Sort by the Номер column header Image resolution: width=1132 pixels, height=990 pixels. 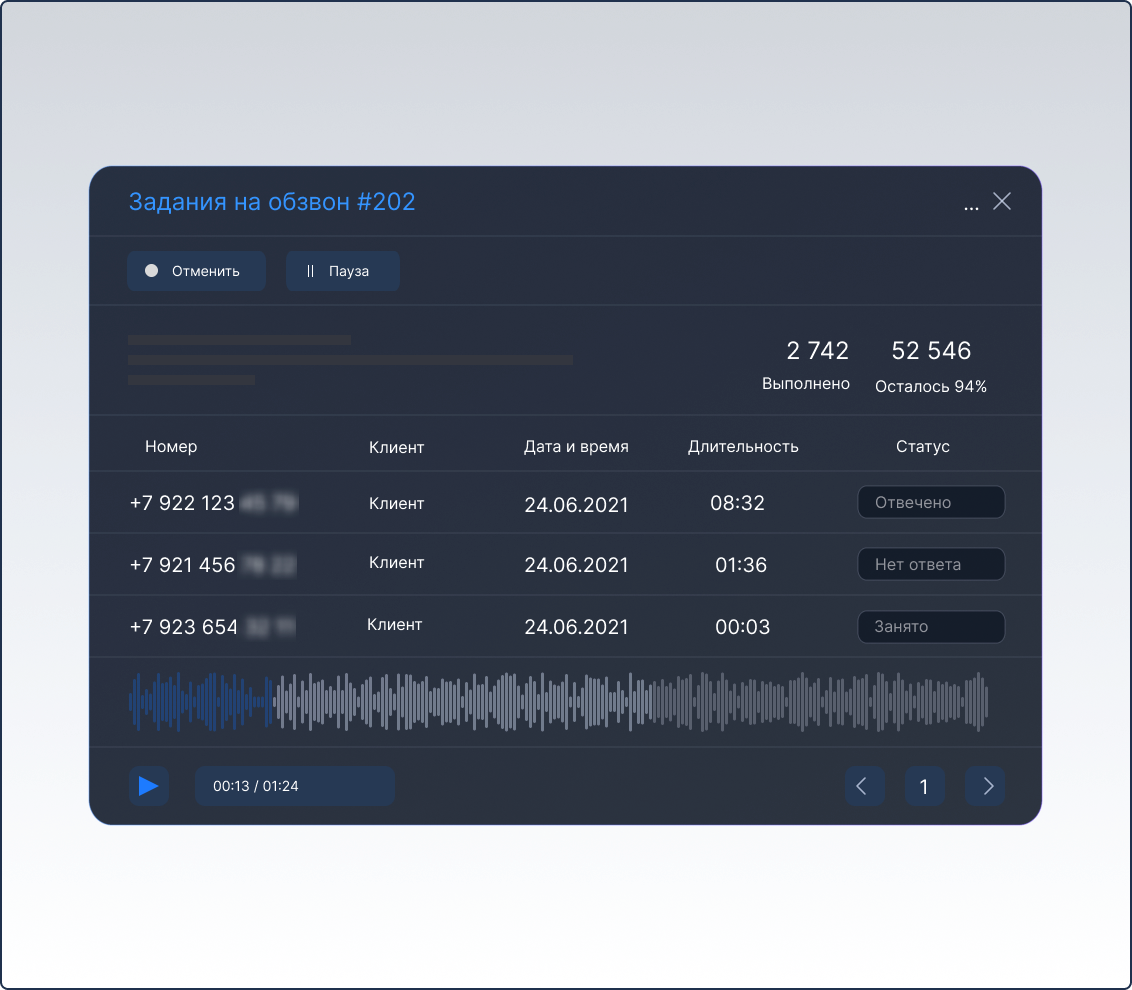pyautogui.click(x=171, y=447)
